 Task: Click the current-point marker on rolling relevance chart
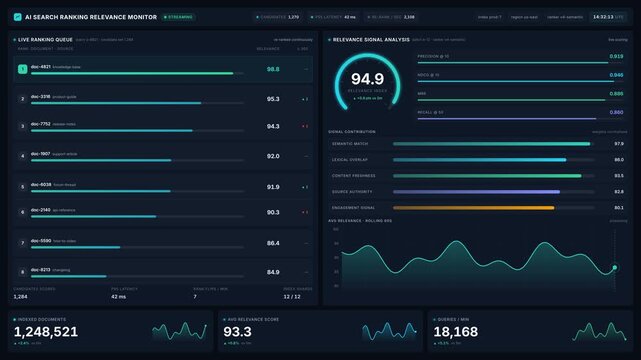click(x=614, y=268)
